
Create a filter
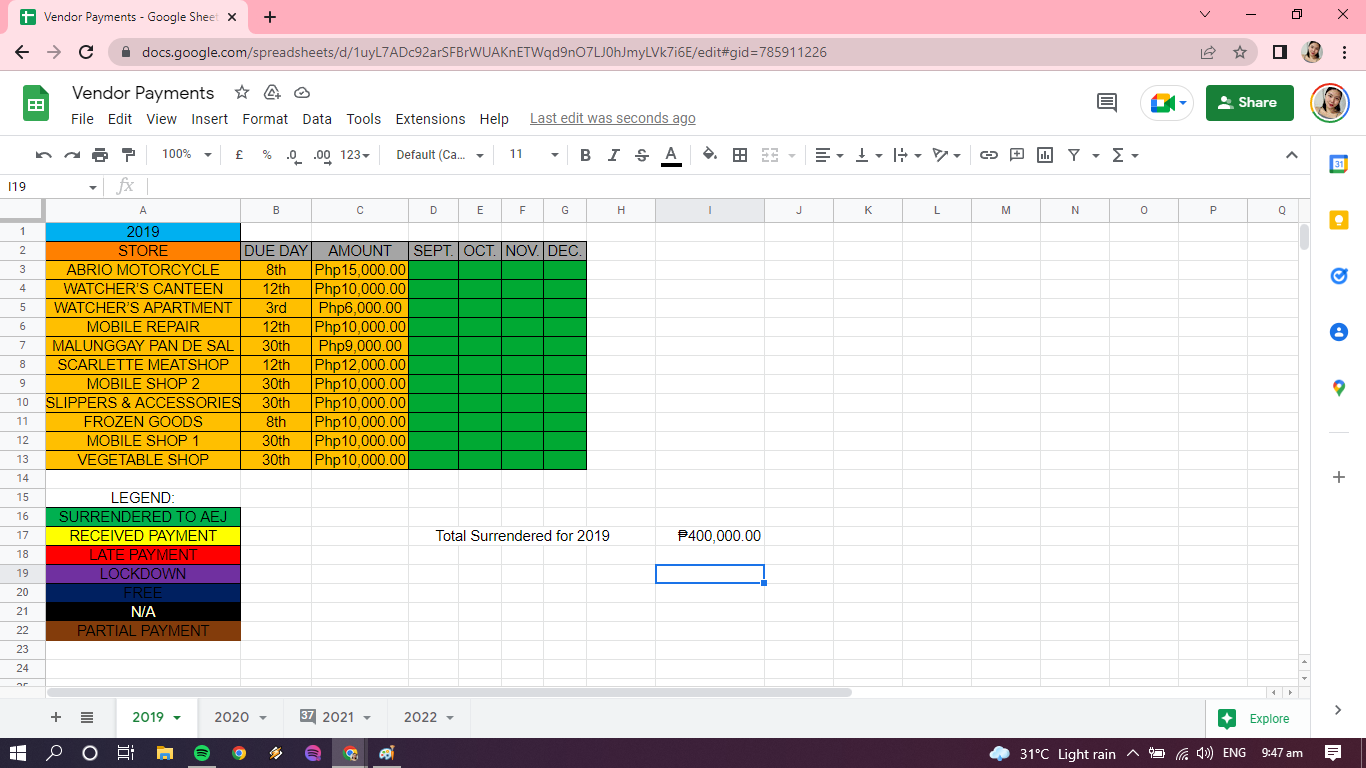click(1074, 155)
